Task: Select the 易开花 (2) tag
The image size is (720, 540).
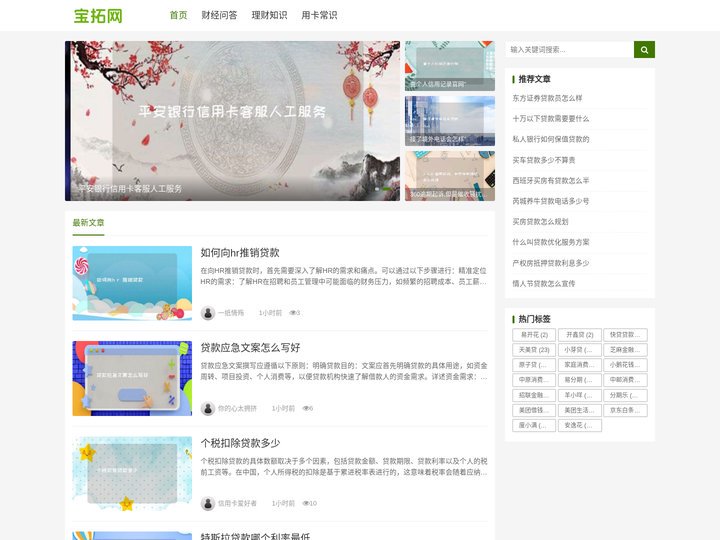Action: pyautogui.click(x=534, y=335)
